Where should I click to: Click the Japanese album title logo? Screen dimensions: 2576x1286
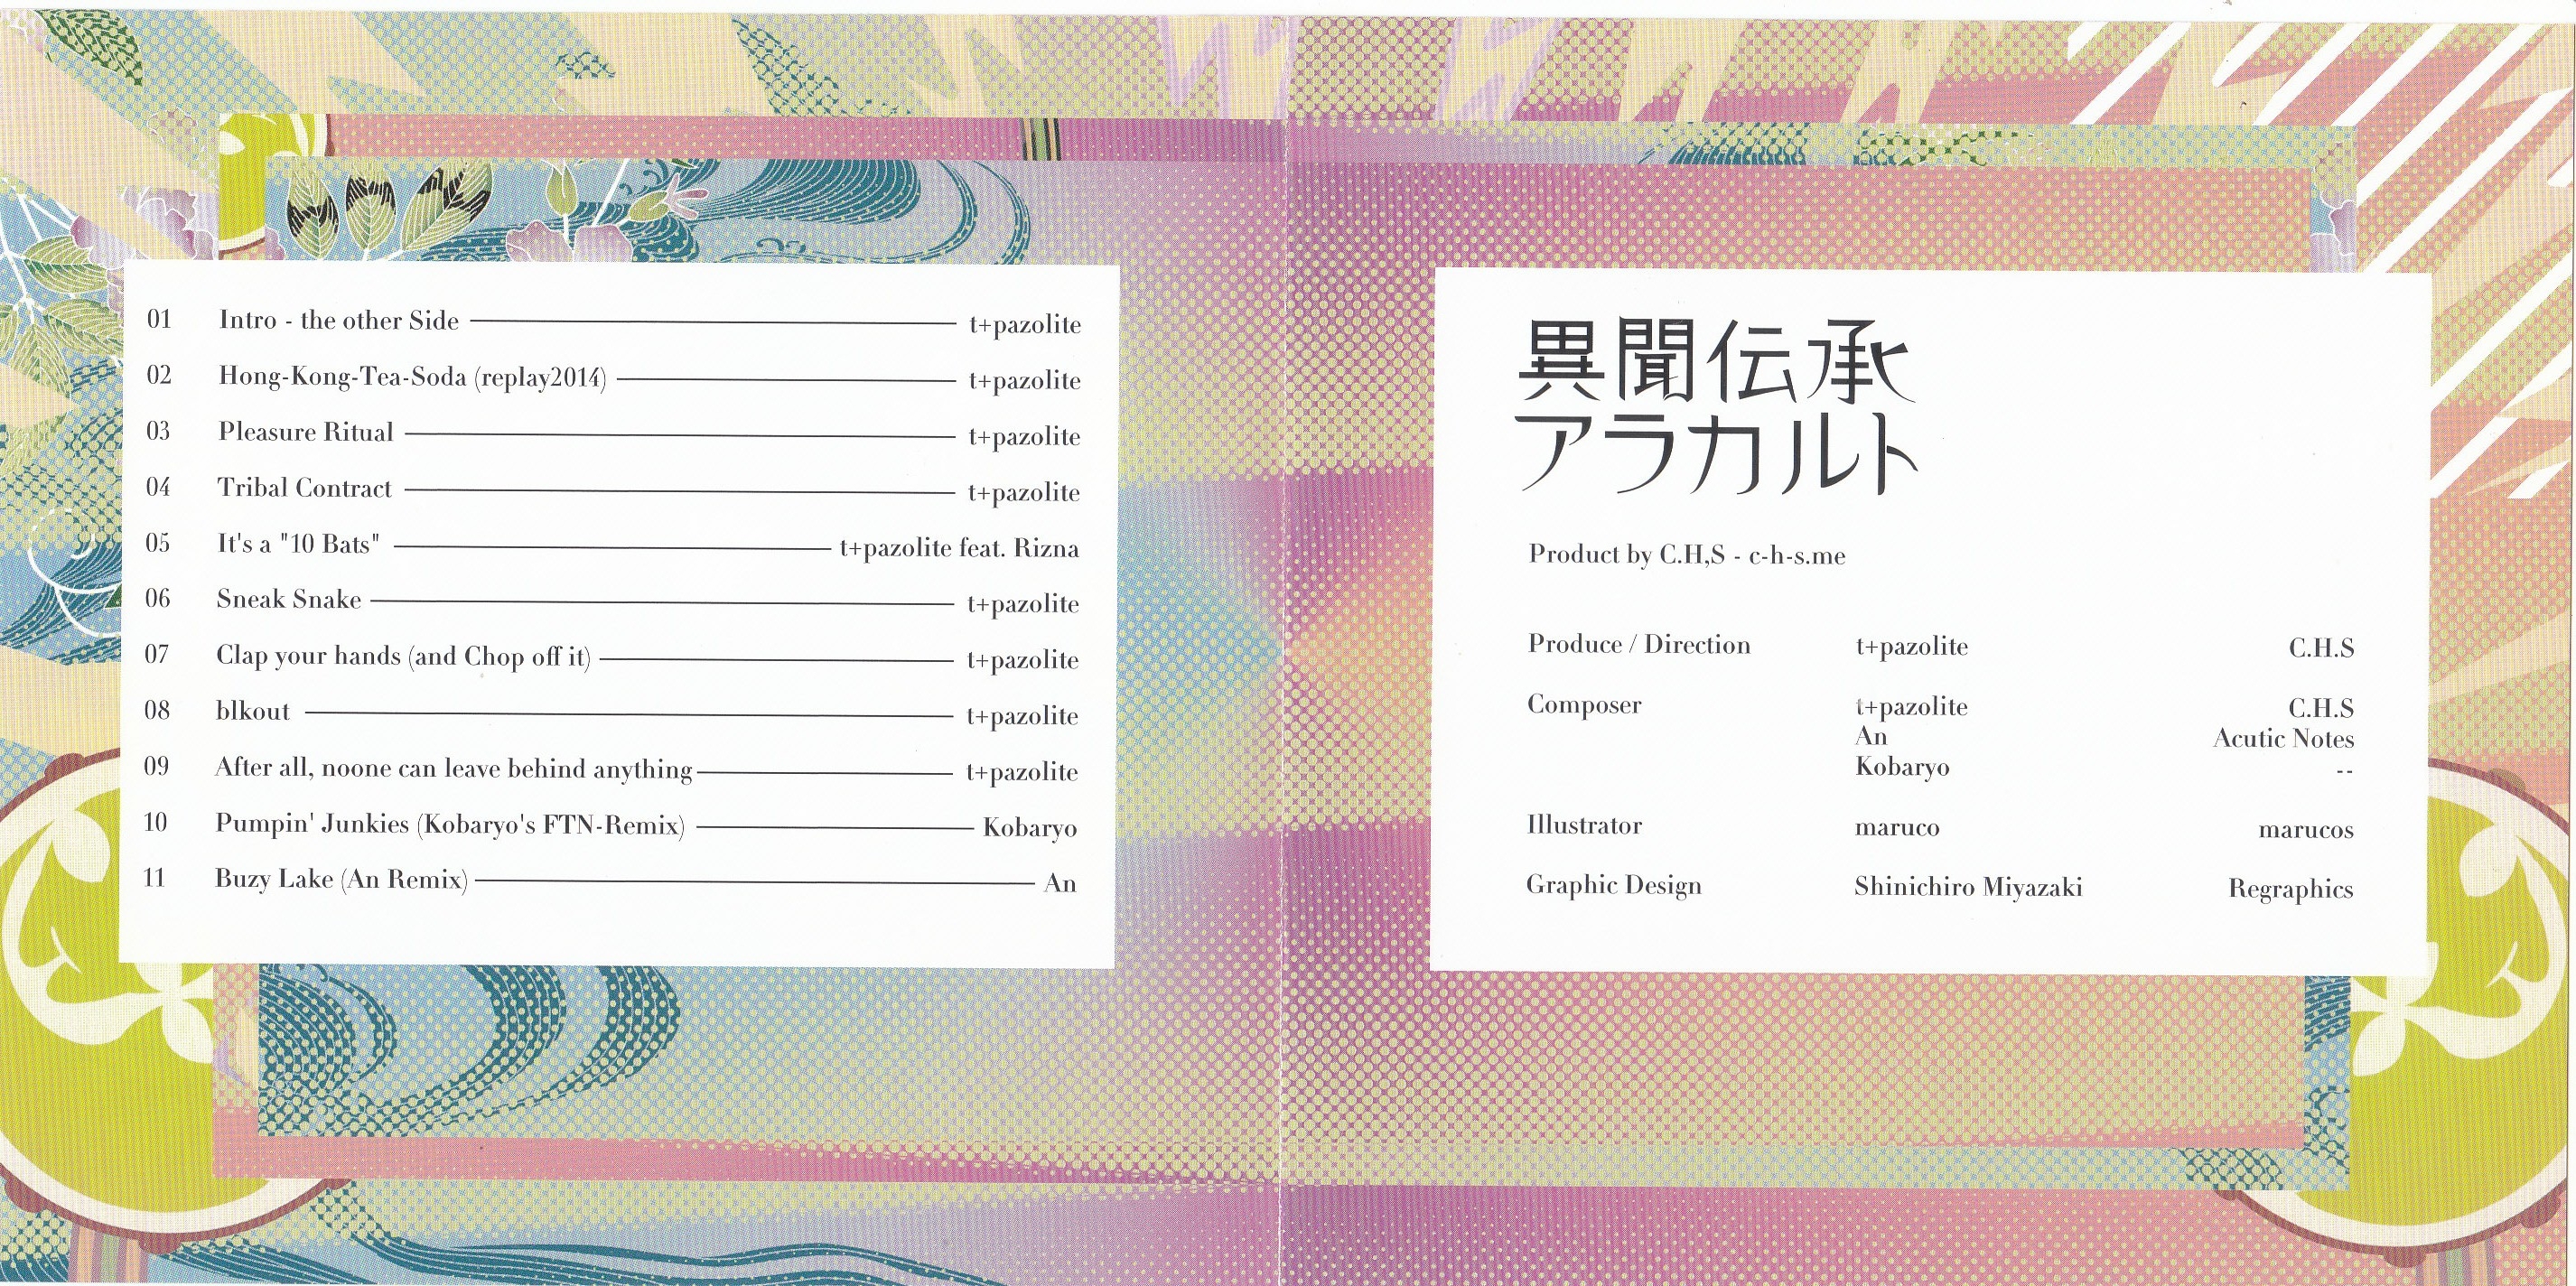point(1716,407)
